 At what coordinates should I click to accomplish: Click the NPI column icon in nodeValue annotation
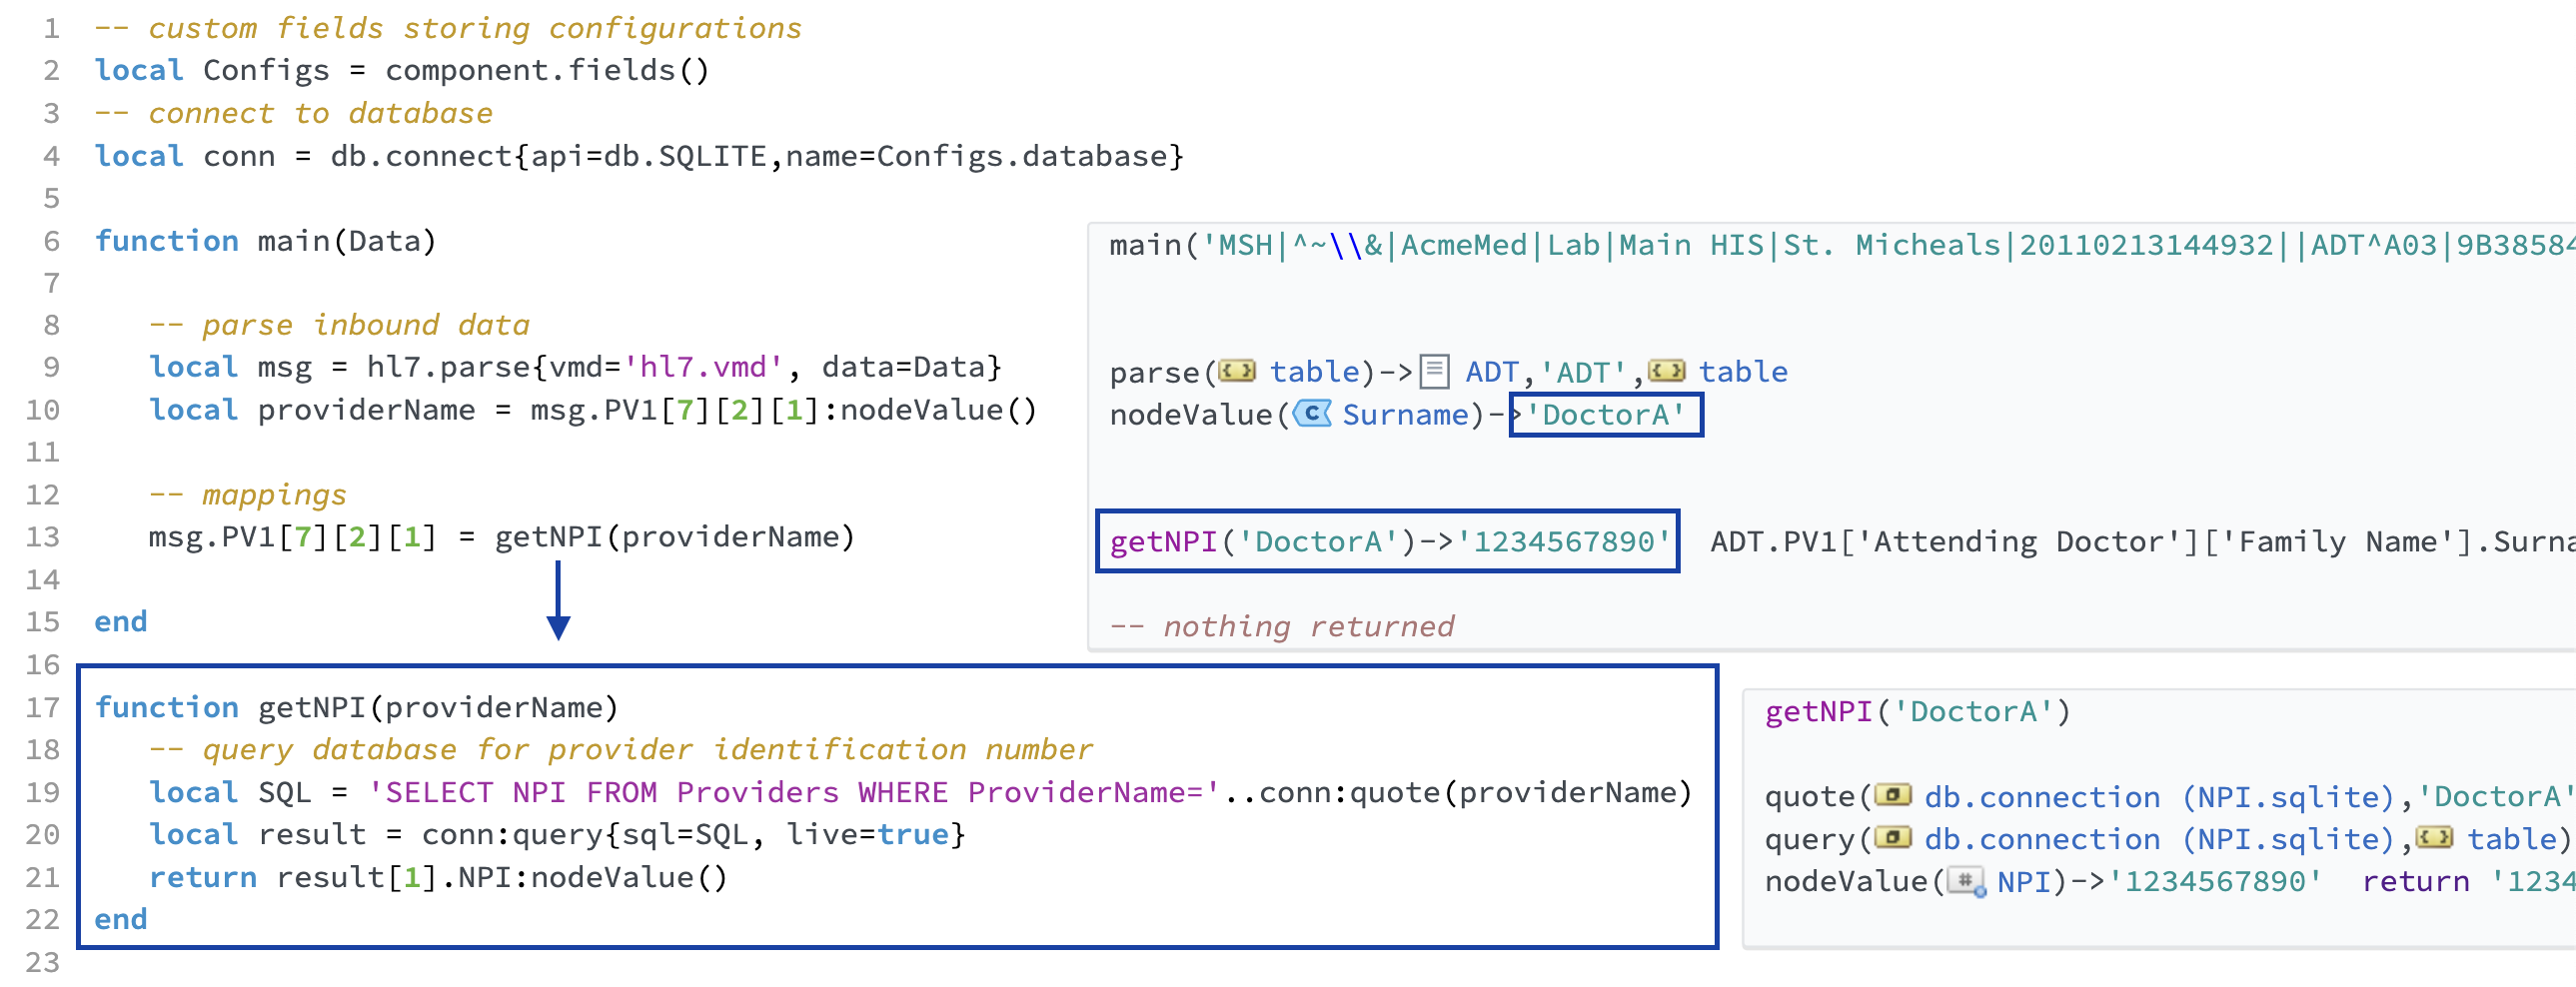[x=1966, y=881]
